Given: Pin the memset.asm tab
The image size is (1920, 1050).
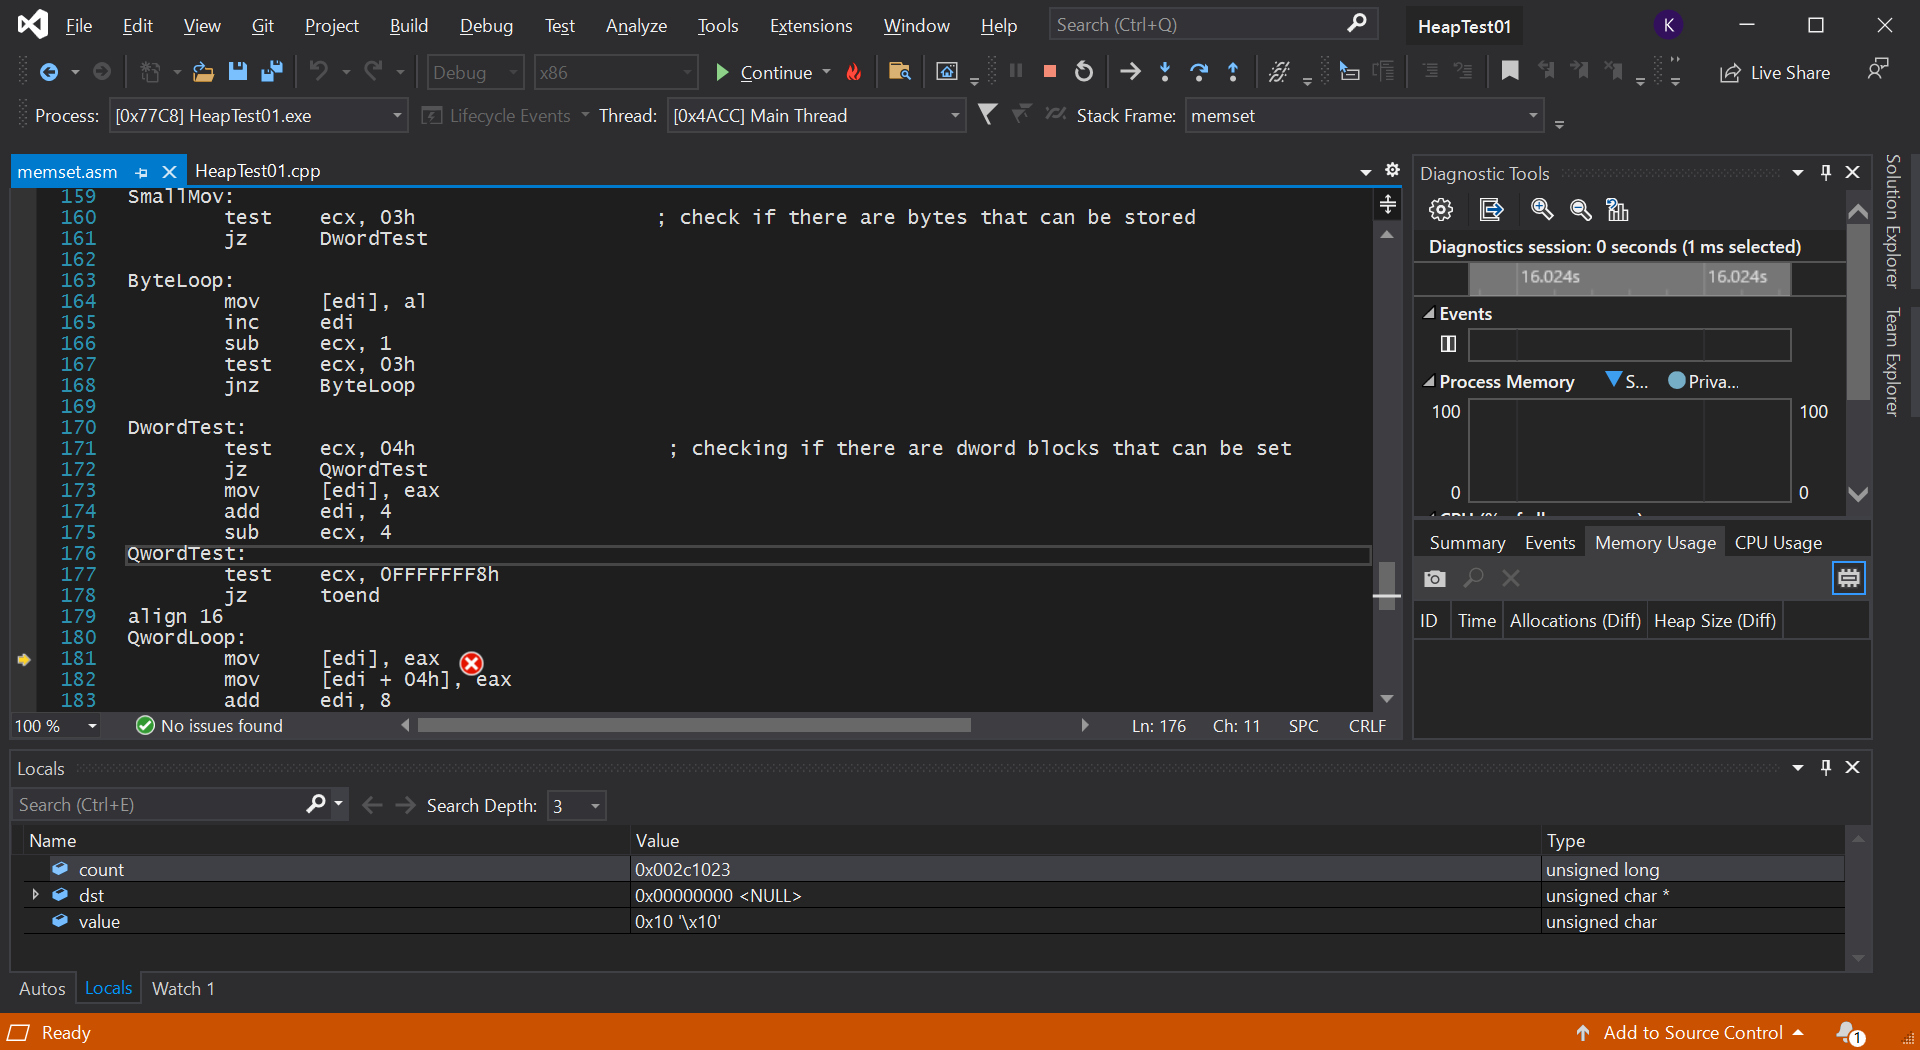Looking at the screenshot, I should click(x=142, y=172).
